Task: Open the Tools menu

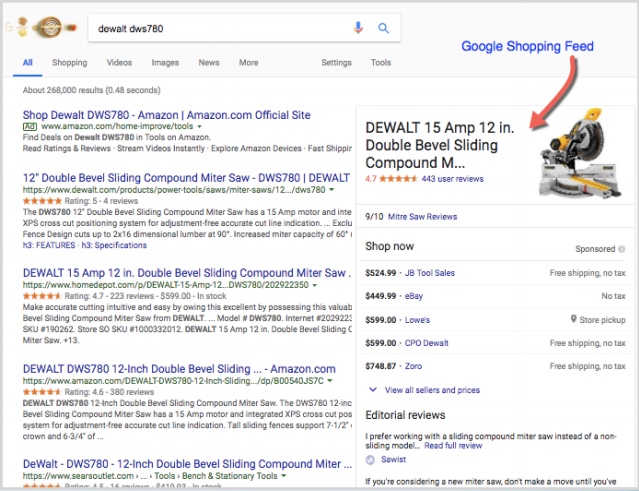Action: click(381, 62)
